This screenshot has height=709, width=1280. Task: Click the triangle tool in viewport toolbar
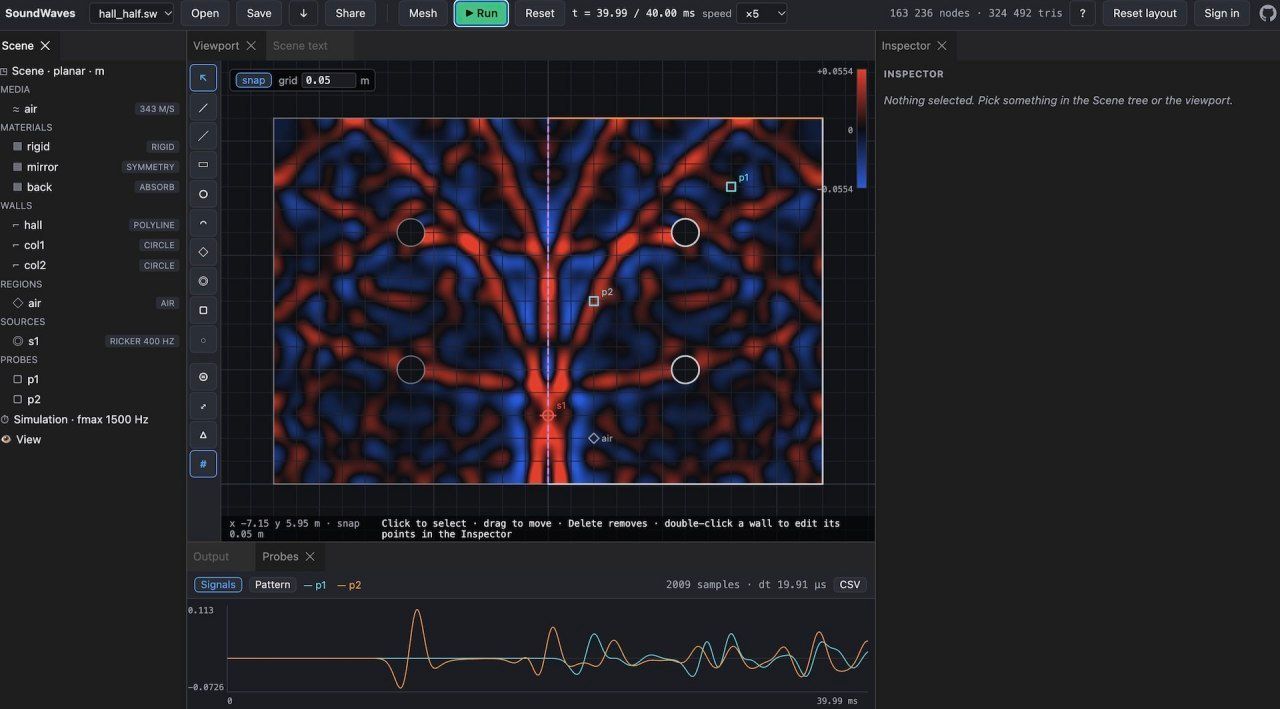(203, 435)
